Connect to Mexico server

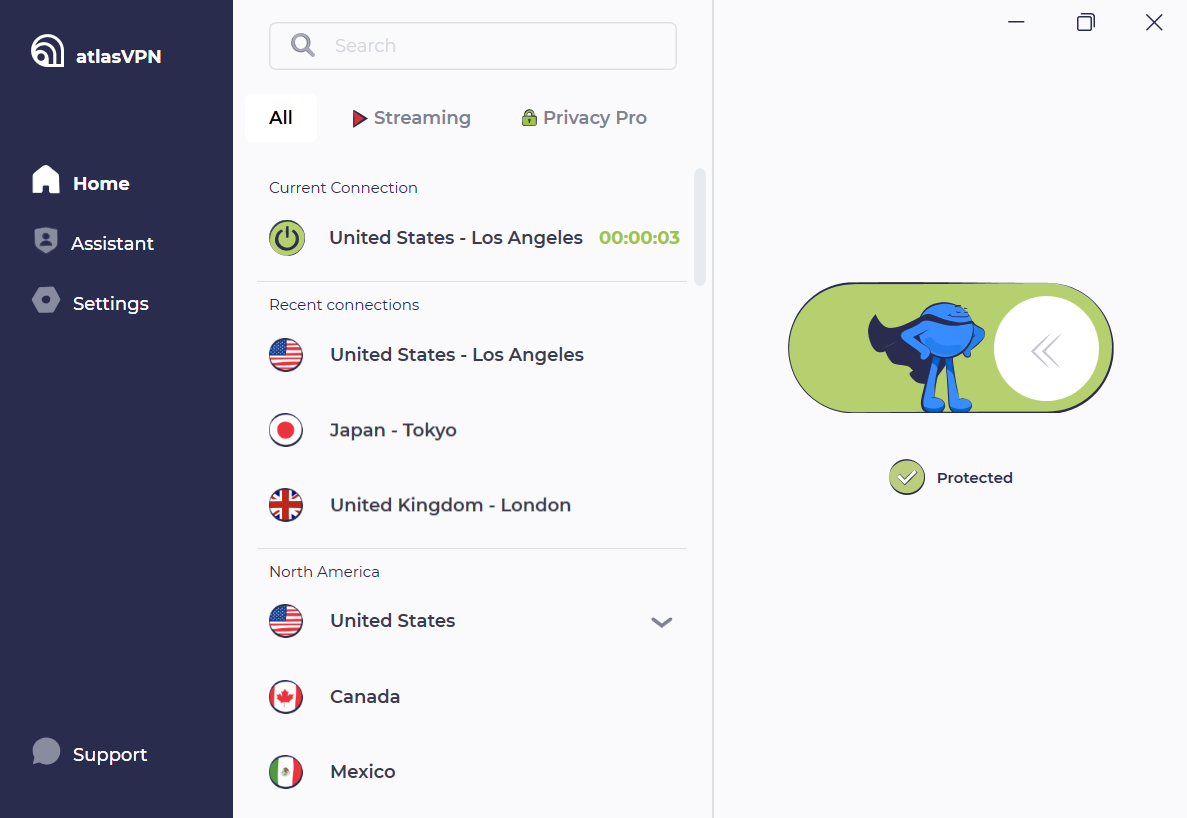click(x=472, y=772)
